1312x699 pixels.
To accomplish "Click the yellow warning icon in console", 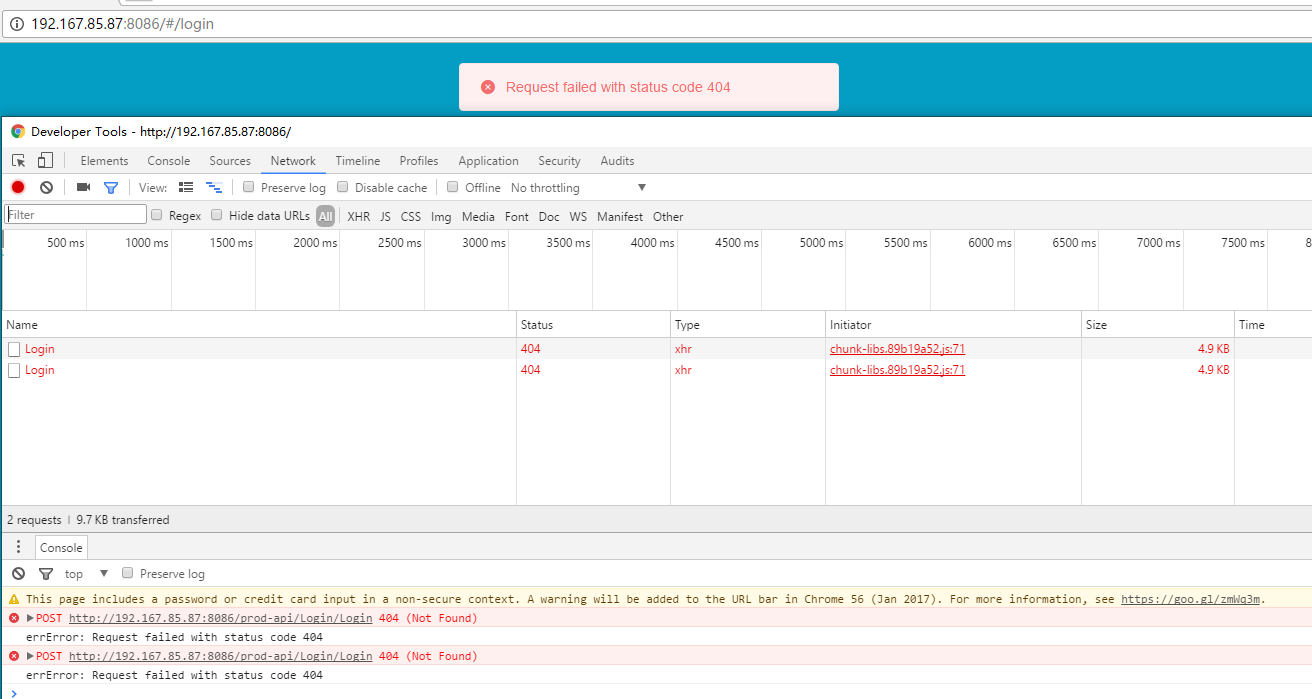I will [x=14, y=599].
